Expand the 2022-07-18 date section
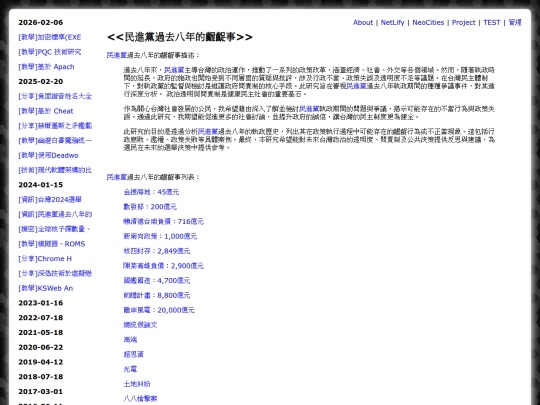The height and width of the screenshot is (405, 540). click(41, 318)
